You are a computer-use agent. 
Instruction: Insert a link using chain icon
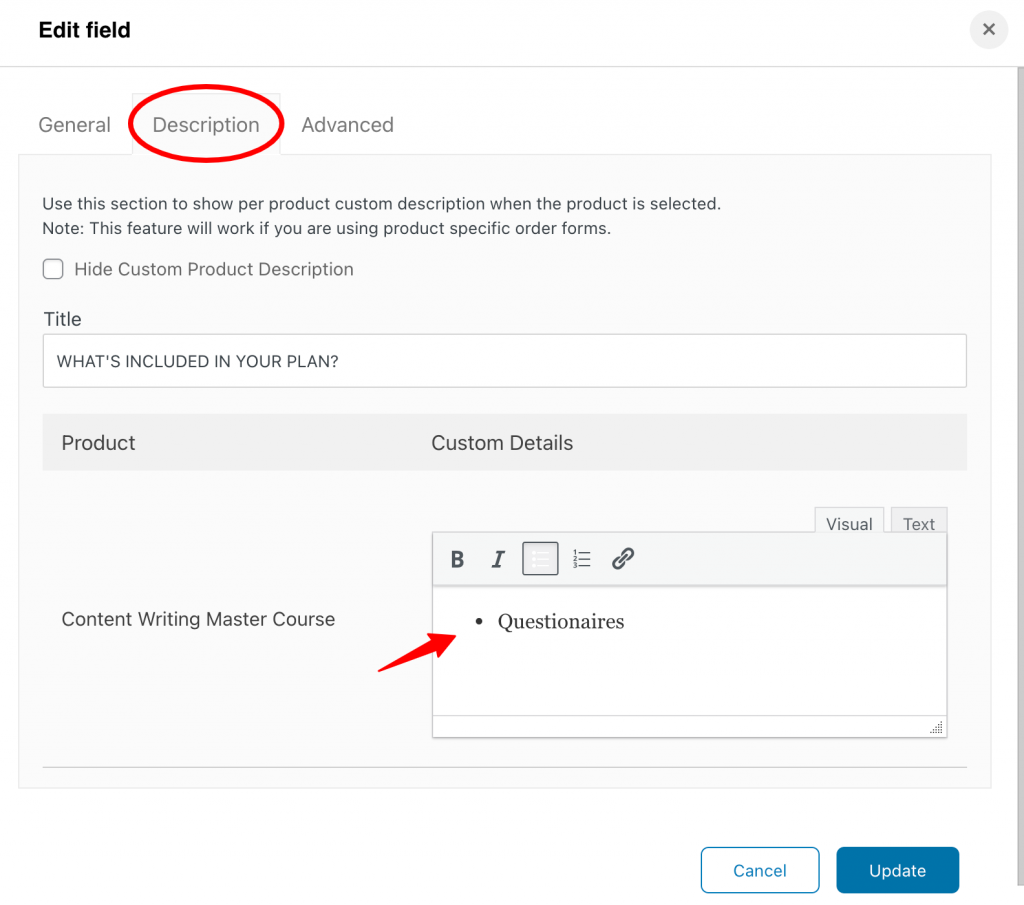(622, 559)
